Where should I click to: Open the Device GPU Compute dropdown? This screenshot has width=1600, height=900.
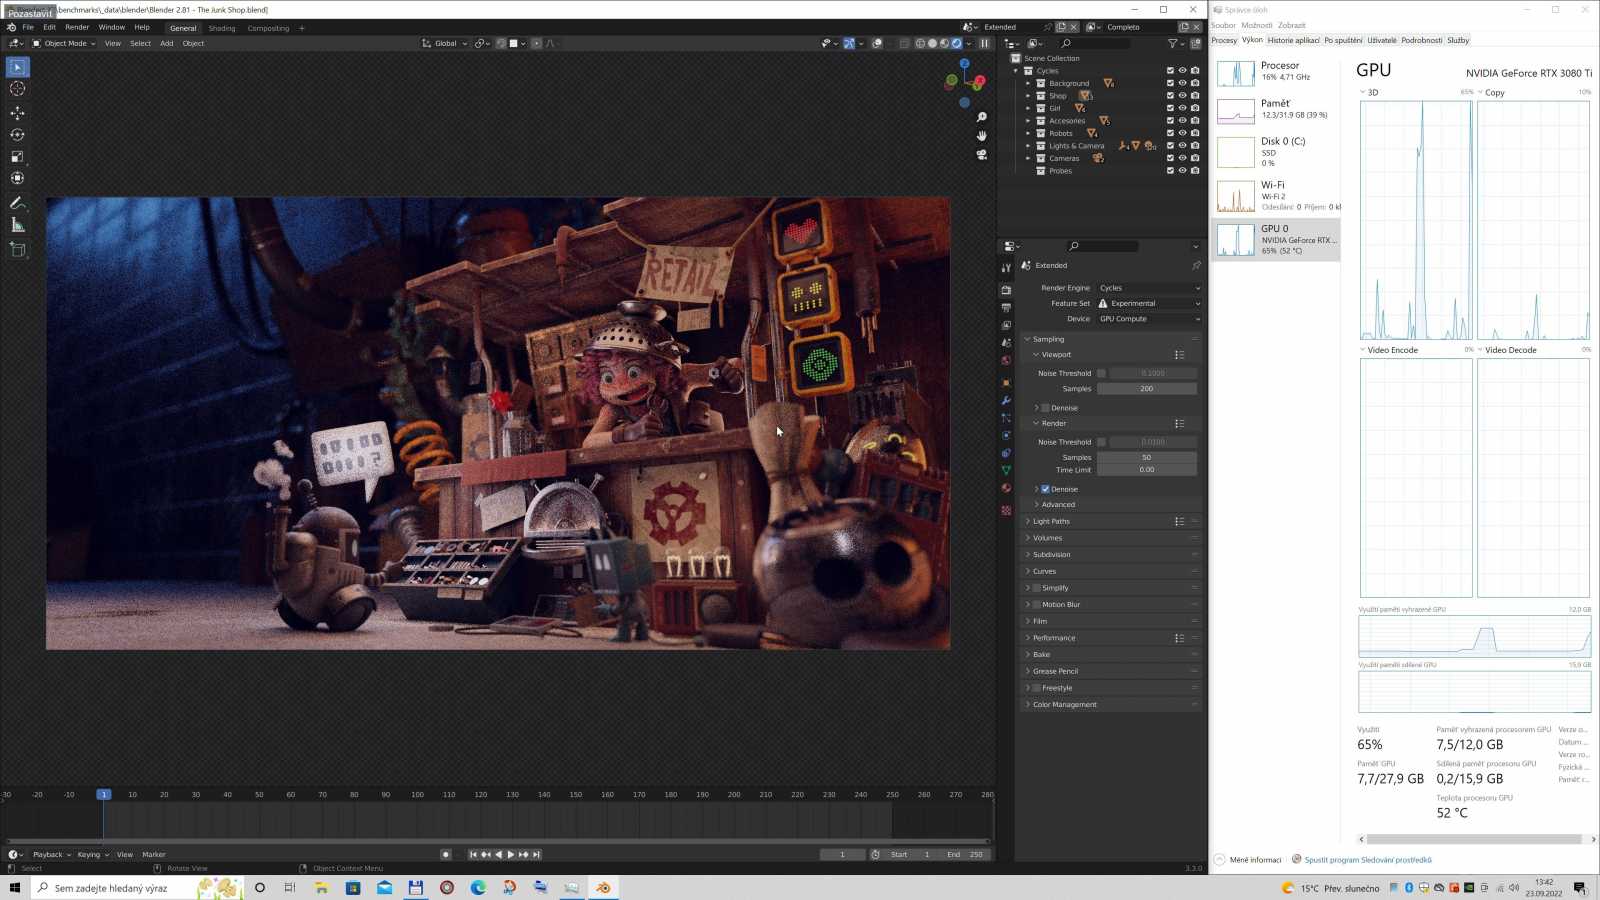[1149, 319]
